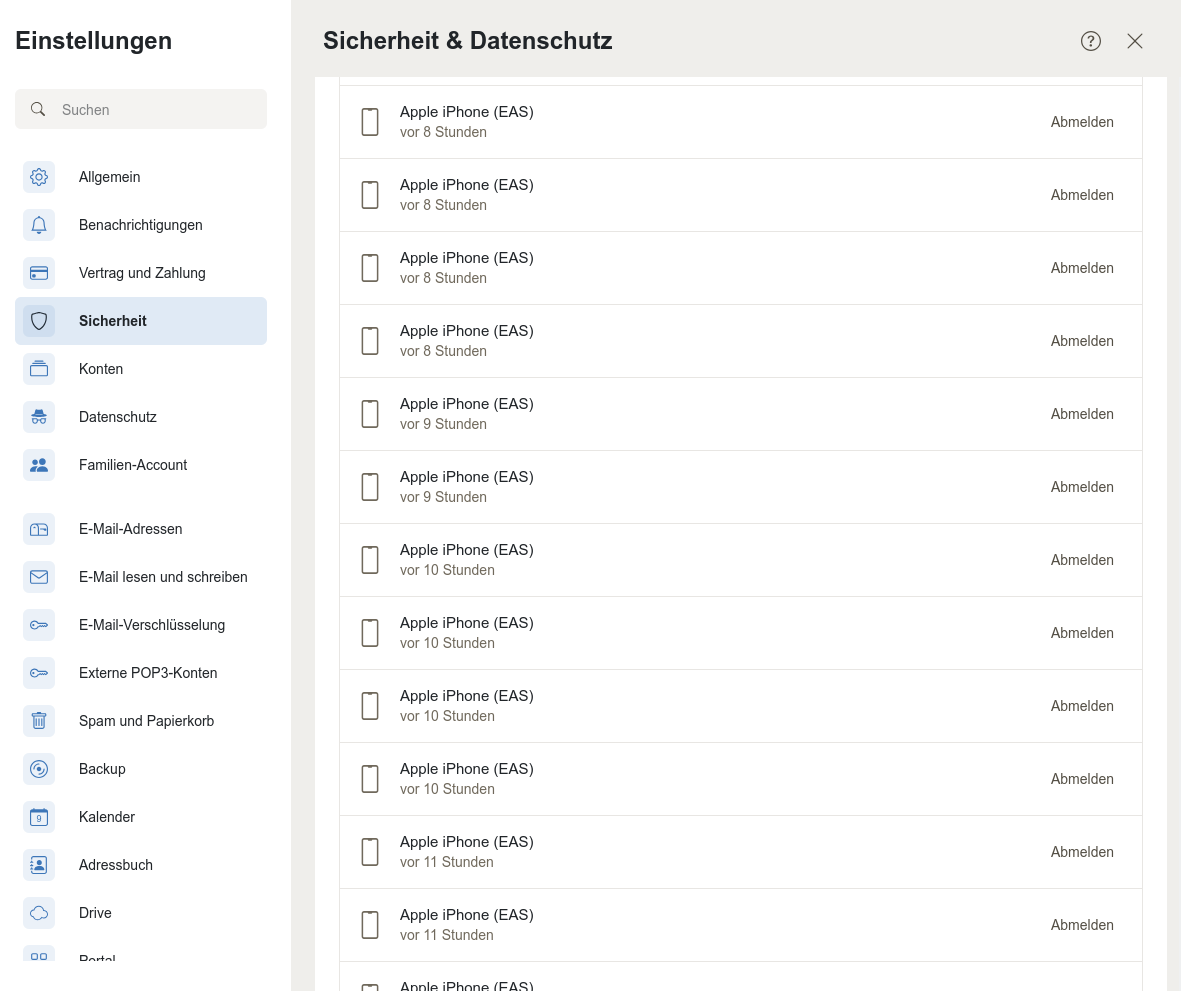Open the Backup settings section
The height and width of the screenshot is (991, 1181).
(x=102, y=769)
